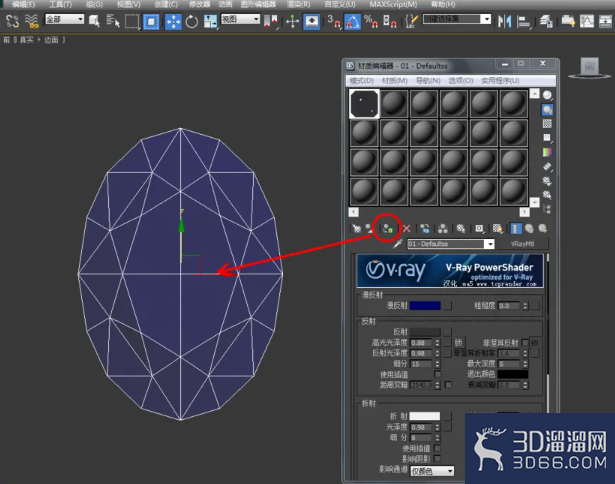Viewport: 615px width, 484px height.
Task: Select the Select and Move tool
Action: [x=173, y=21]
